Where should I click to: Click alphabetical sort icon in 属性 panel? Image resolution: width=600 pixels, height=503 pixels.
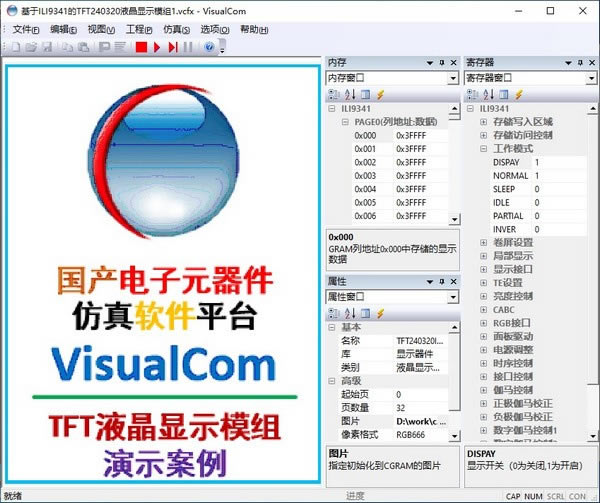click(350, 313)
